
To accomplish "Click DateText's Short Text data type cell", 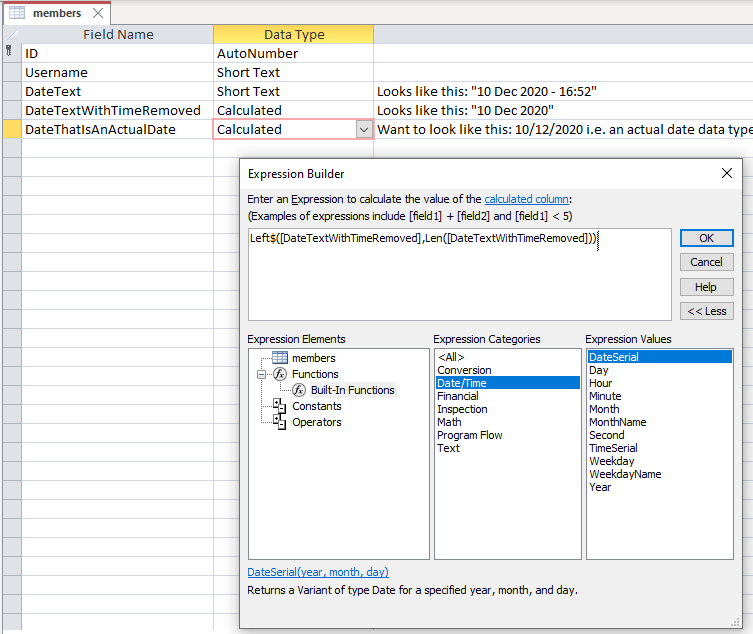I will click(293, 91).
